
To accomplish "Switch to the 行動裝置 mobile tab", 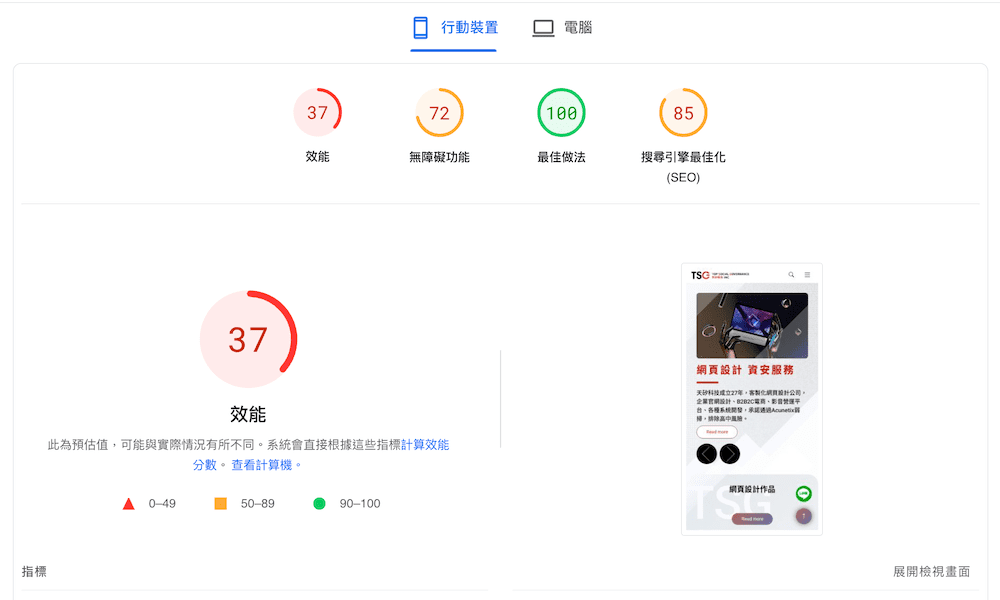I will point(453,28).
